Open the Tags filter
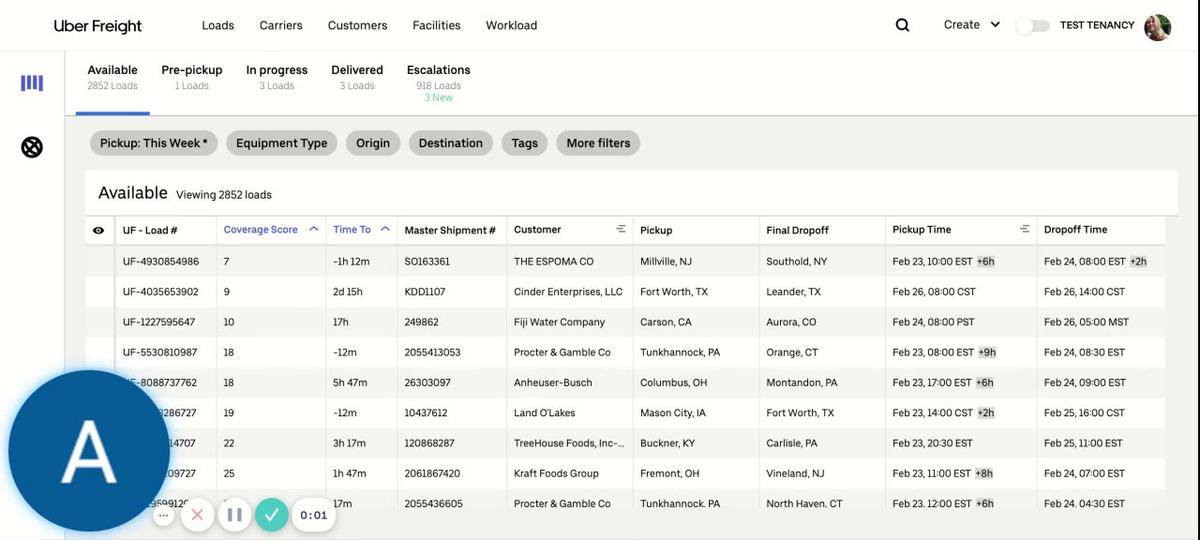 pyautogui.click(x=525, y=143)
